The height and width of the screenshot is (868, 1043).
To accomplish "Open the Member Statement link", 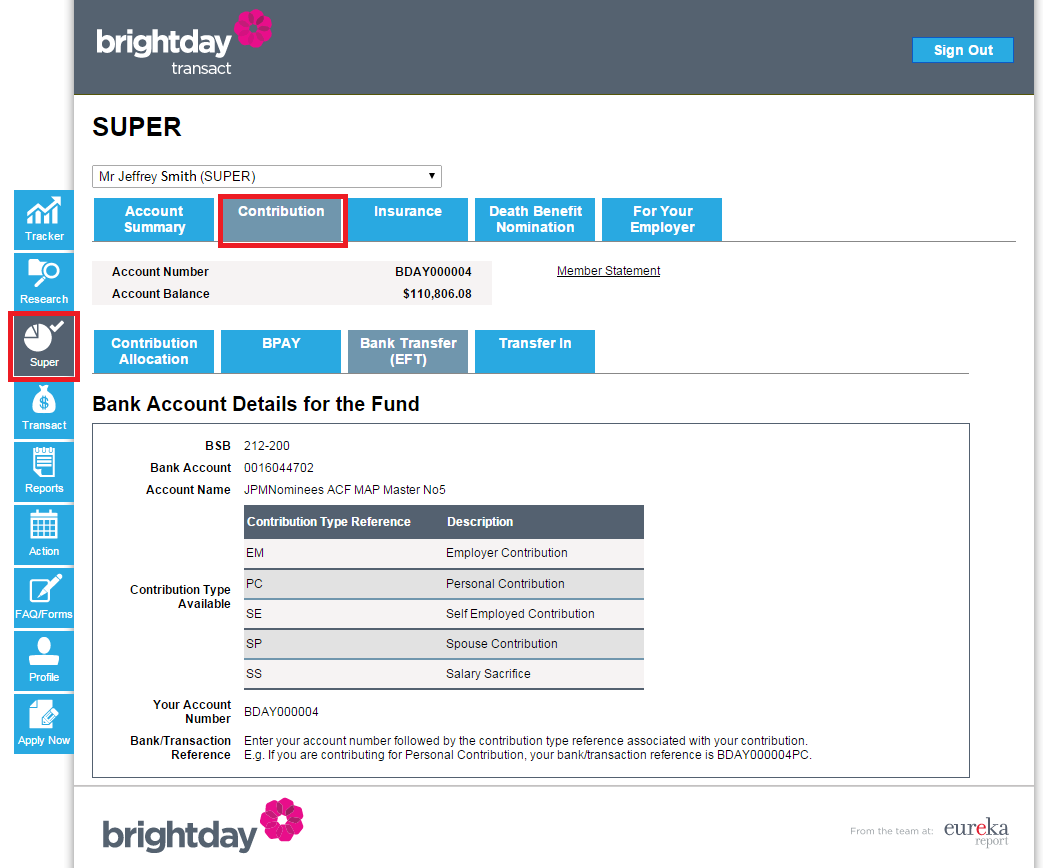I will click(608, 271).
